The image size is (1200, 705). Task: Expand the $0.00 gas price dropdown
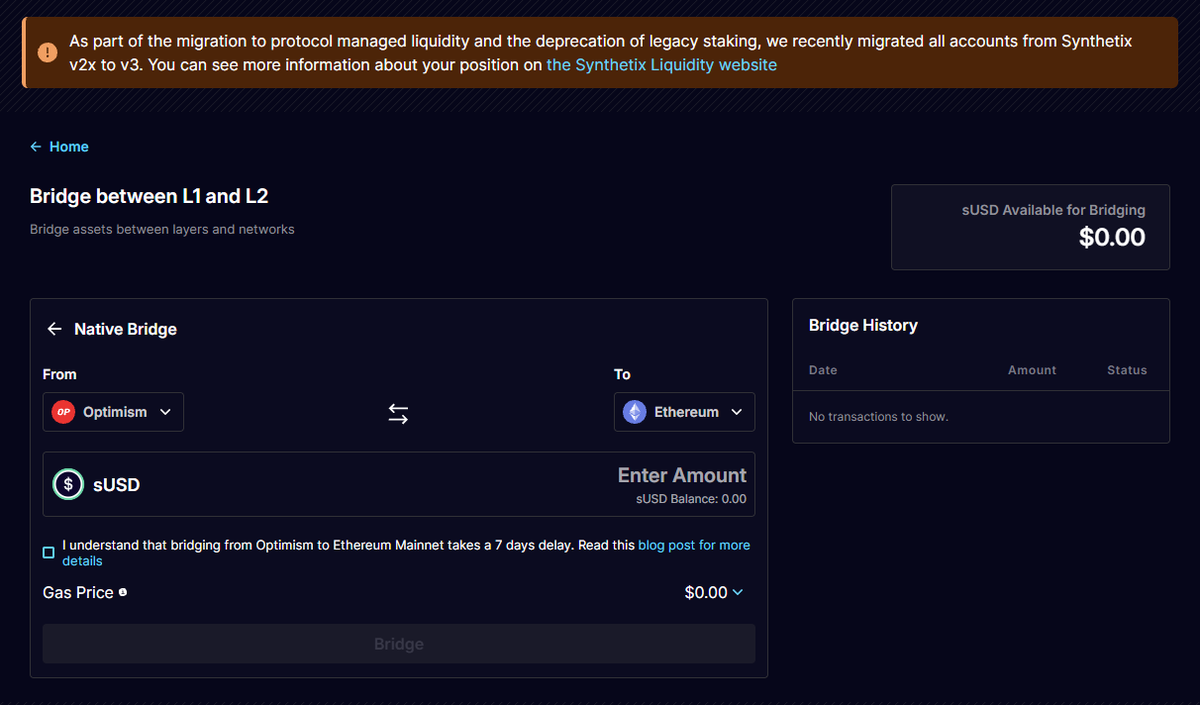click(714, 593)
